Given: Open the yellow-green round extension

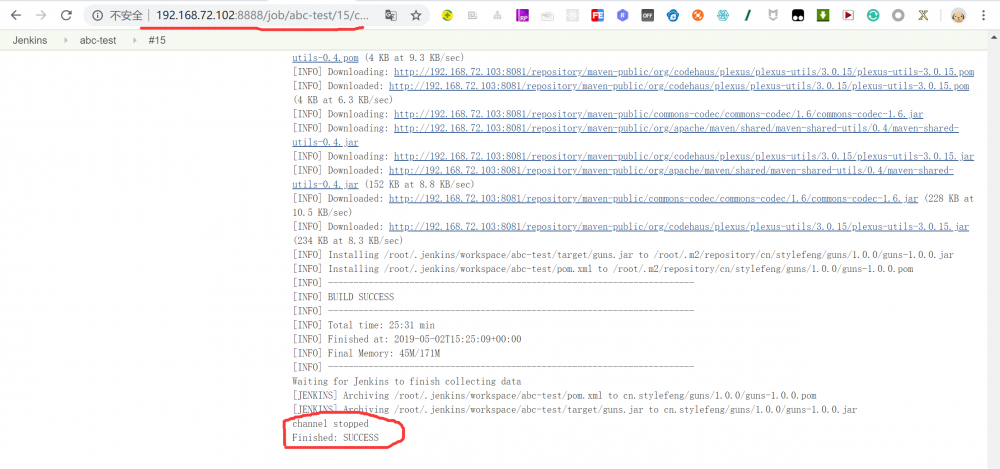Looking at the screenshot, I should click(x=448, y=15).
